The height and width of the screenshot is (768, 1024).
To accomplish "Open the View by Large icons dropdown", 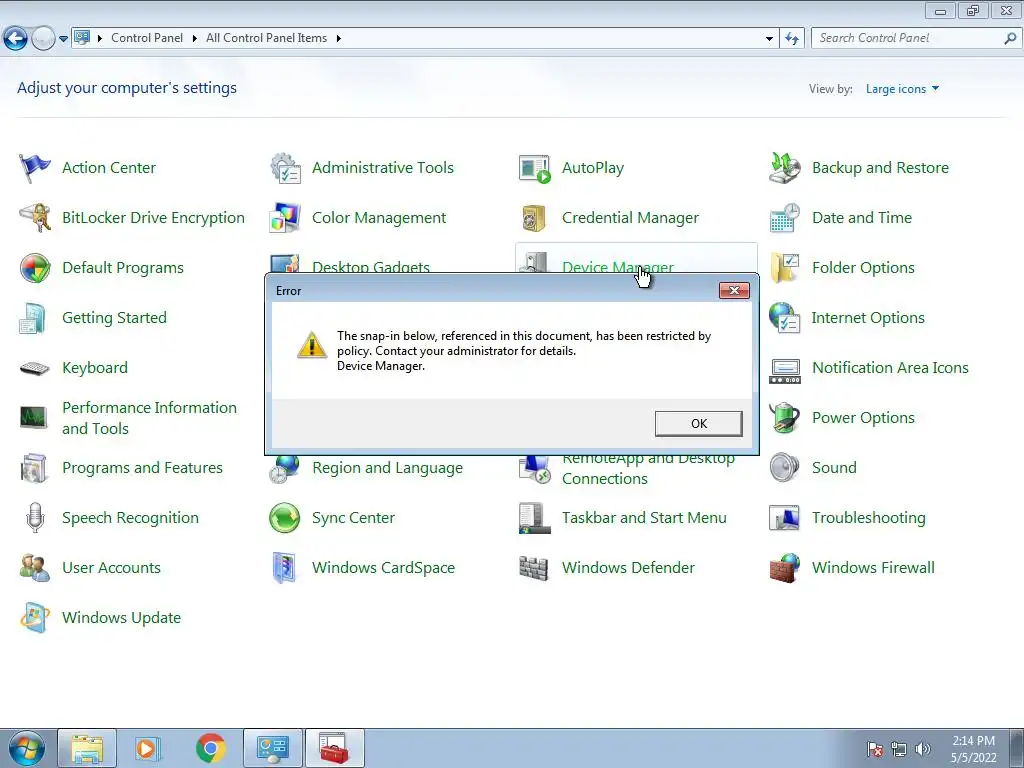I will (x=903, y=89).
